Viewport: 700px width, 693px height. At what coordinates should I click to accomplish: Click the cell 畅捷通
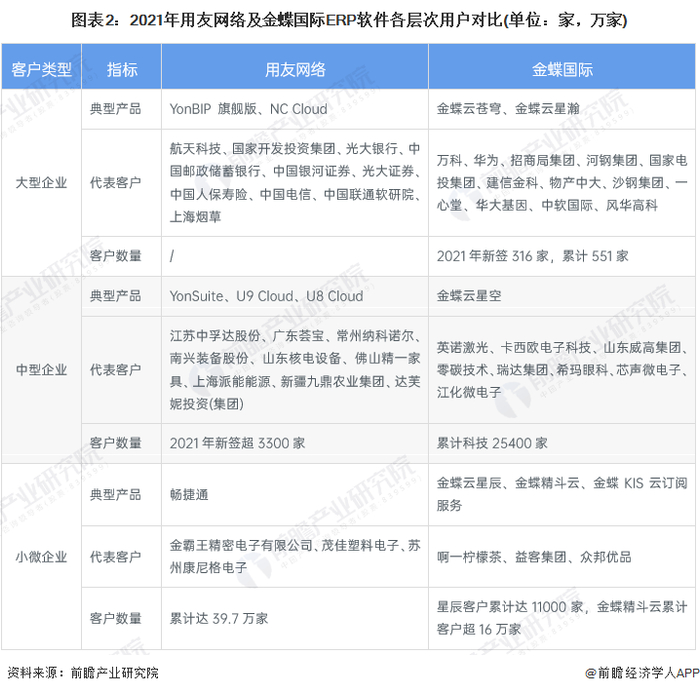point(295,495)
